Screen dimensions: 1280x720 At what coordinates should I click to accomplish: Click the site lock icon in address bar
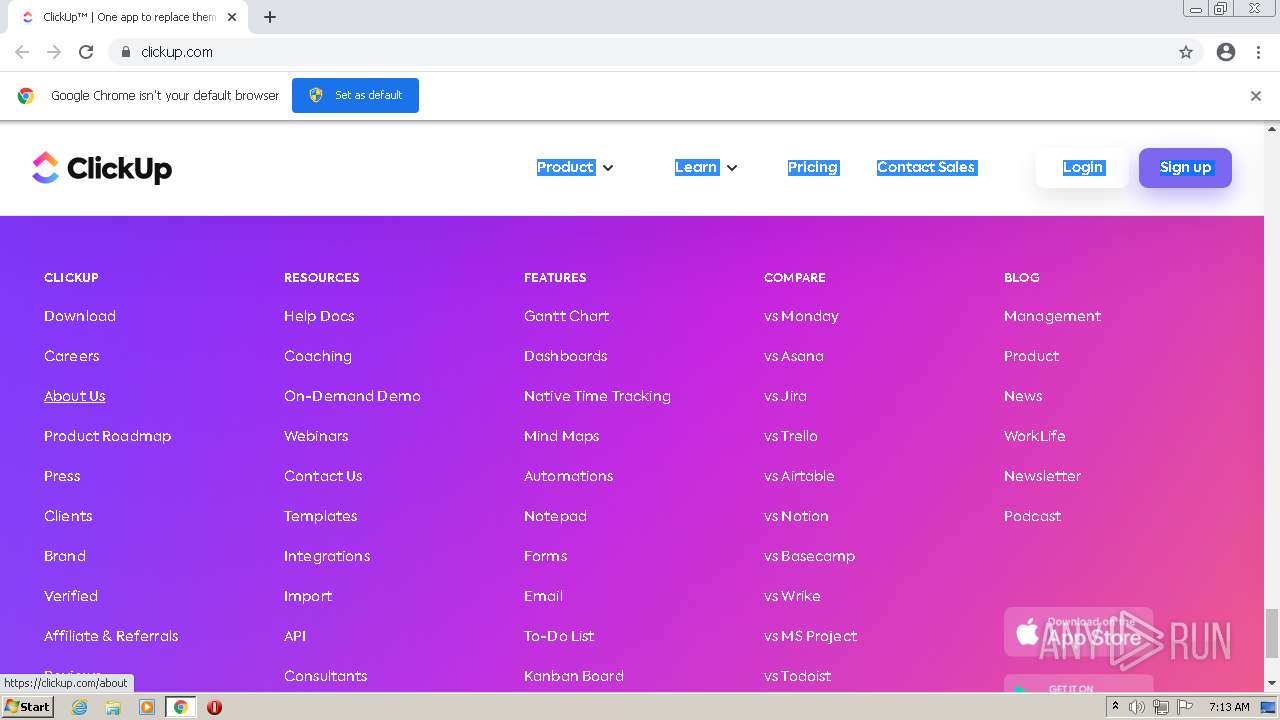tap(125, 52)
